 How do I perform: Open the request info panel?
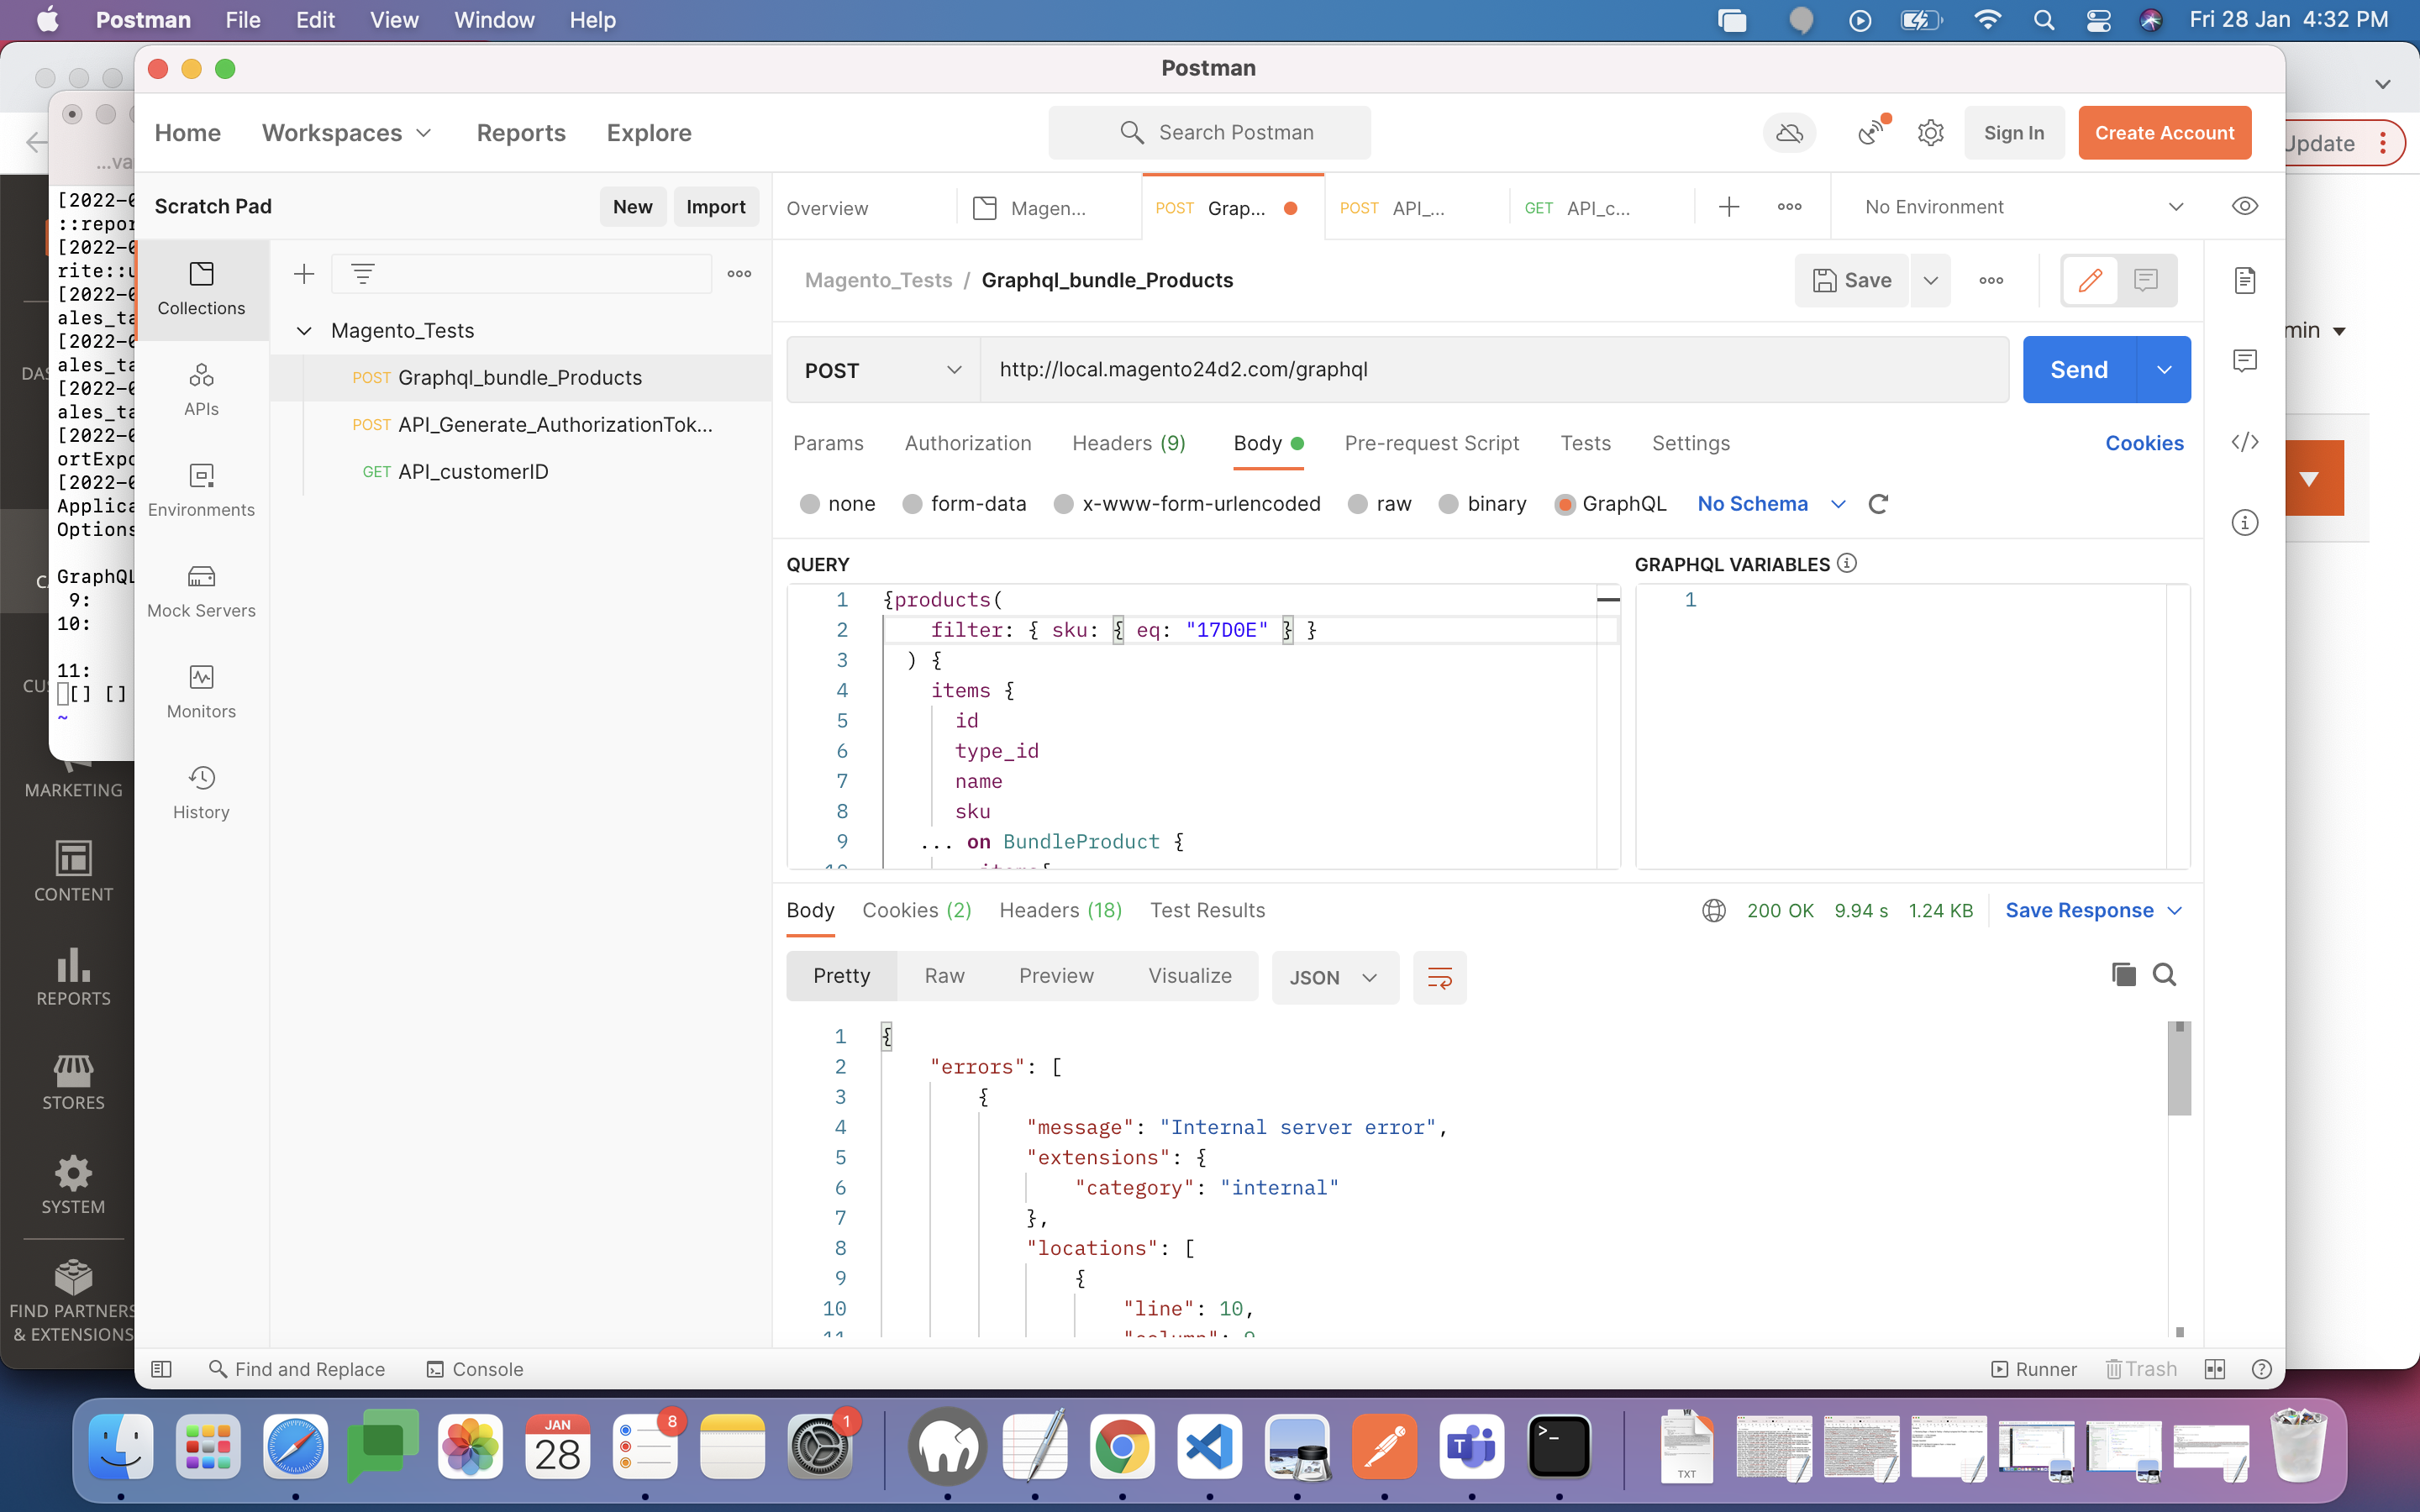click(2245, 522)
